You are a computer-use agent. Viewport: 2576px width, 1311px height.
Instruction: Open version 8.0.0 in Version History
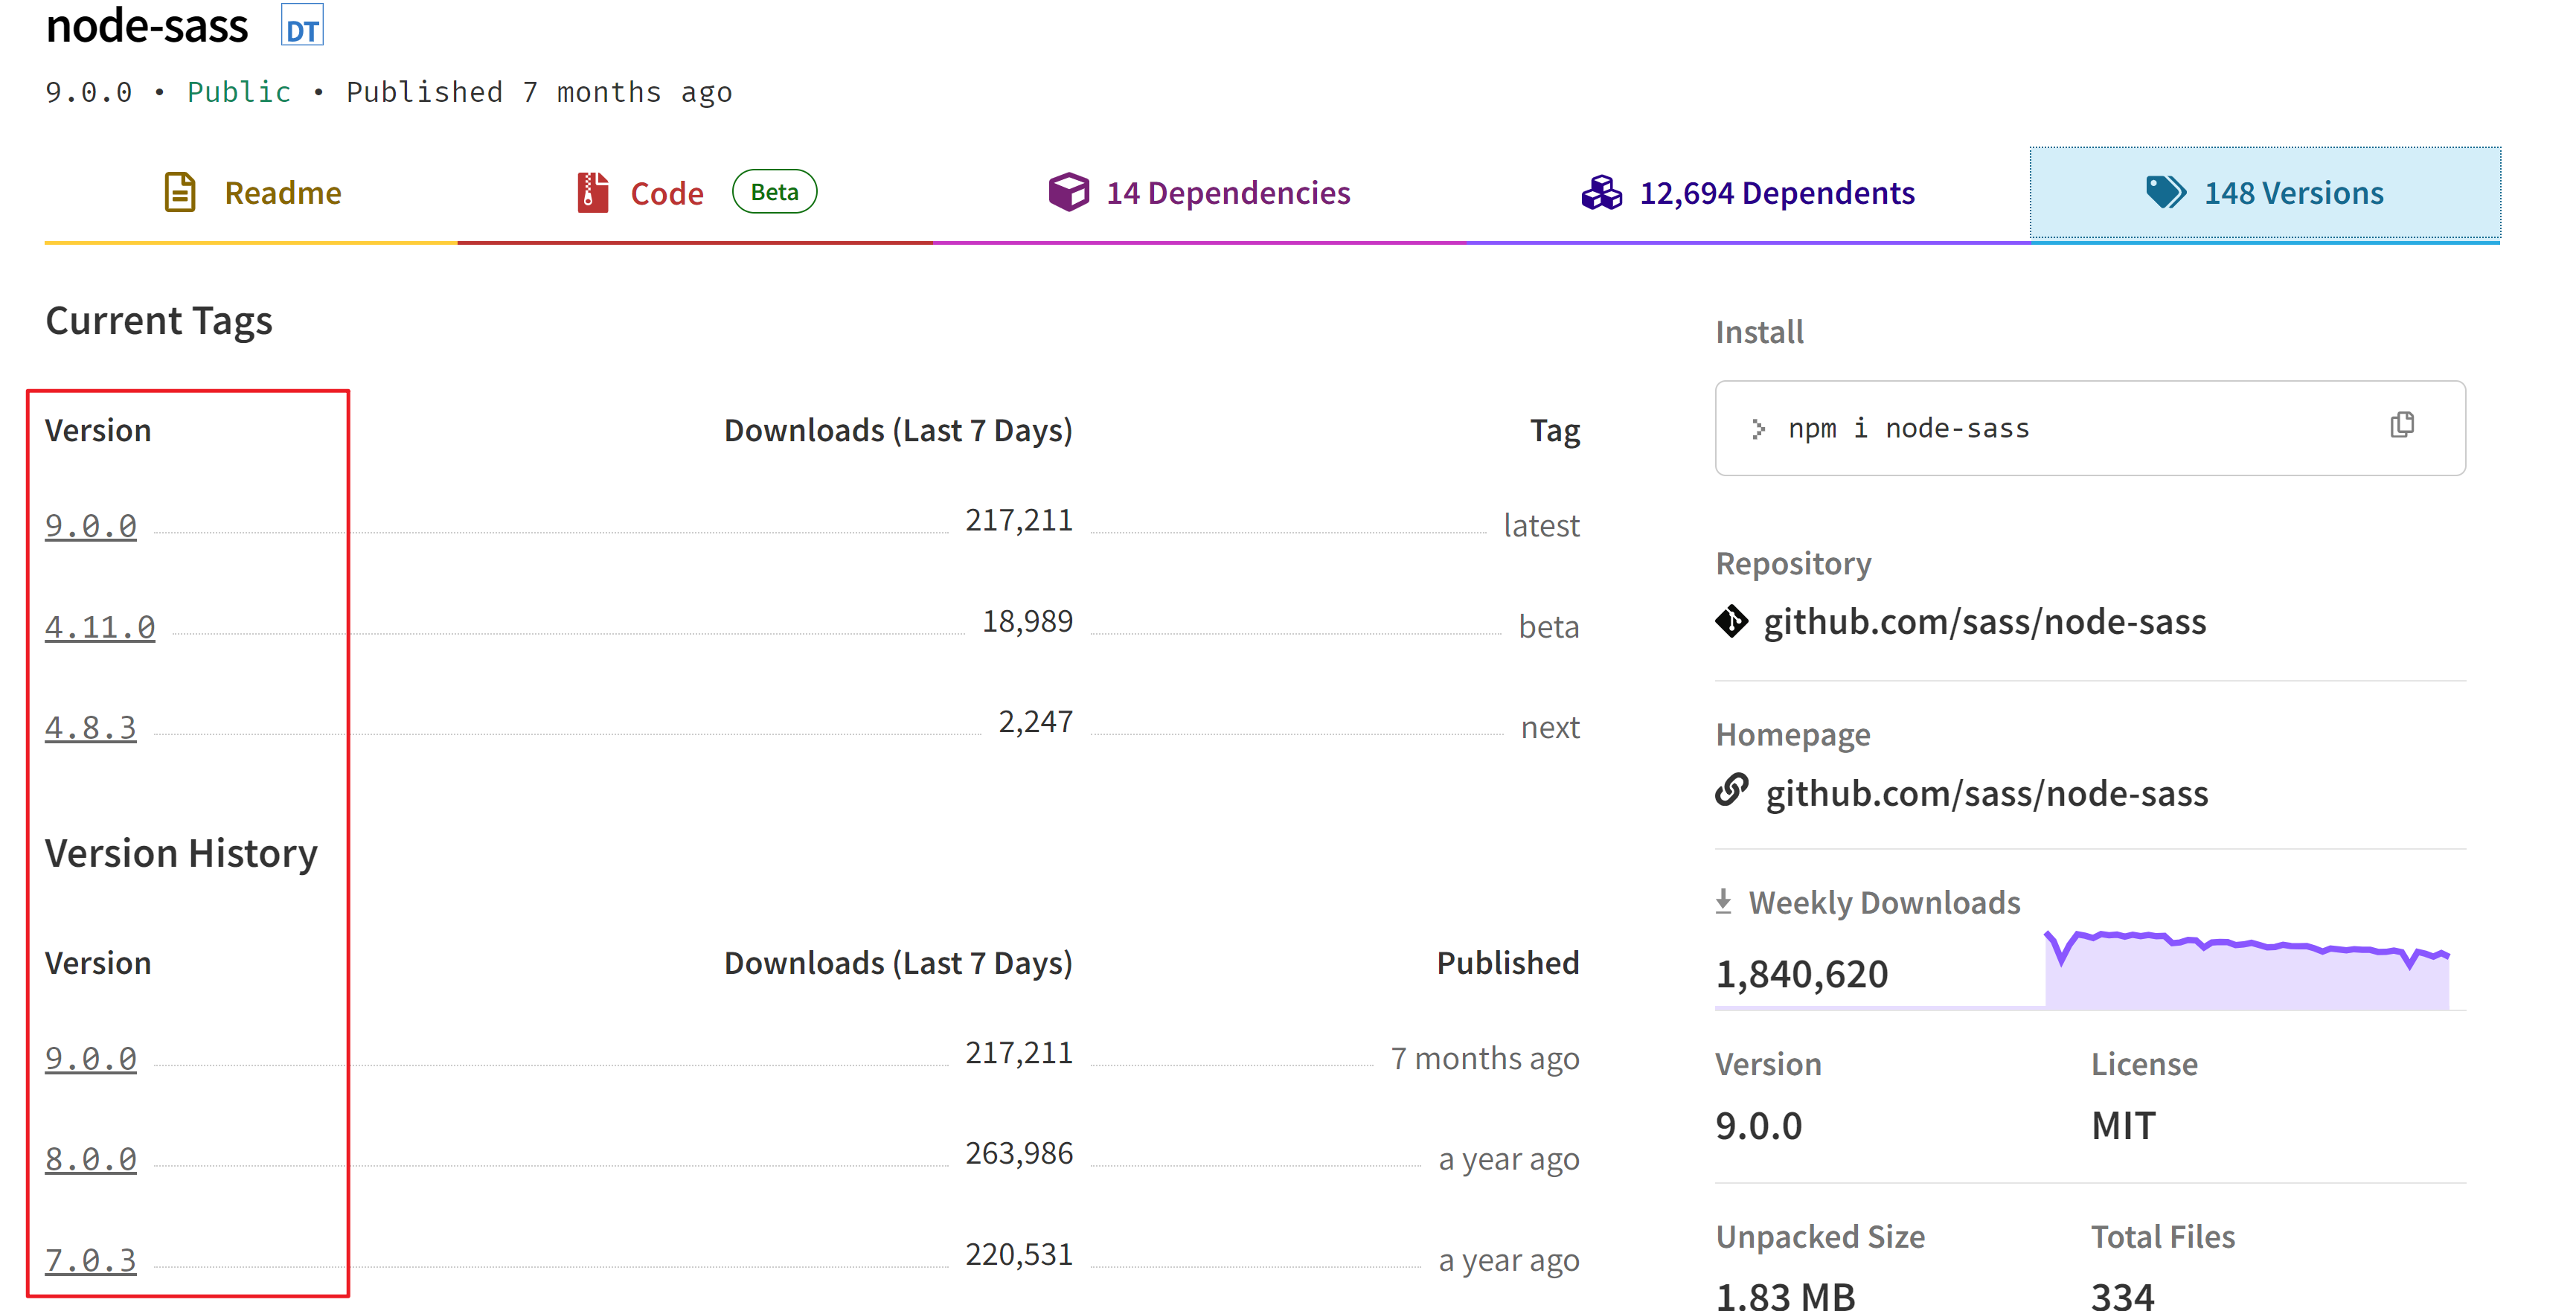point(91,1159)
